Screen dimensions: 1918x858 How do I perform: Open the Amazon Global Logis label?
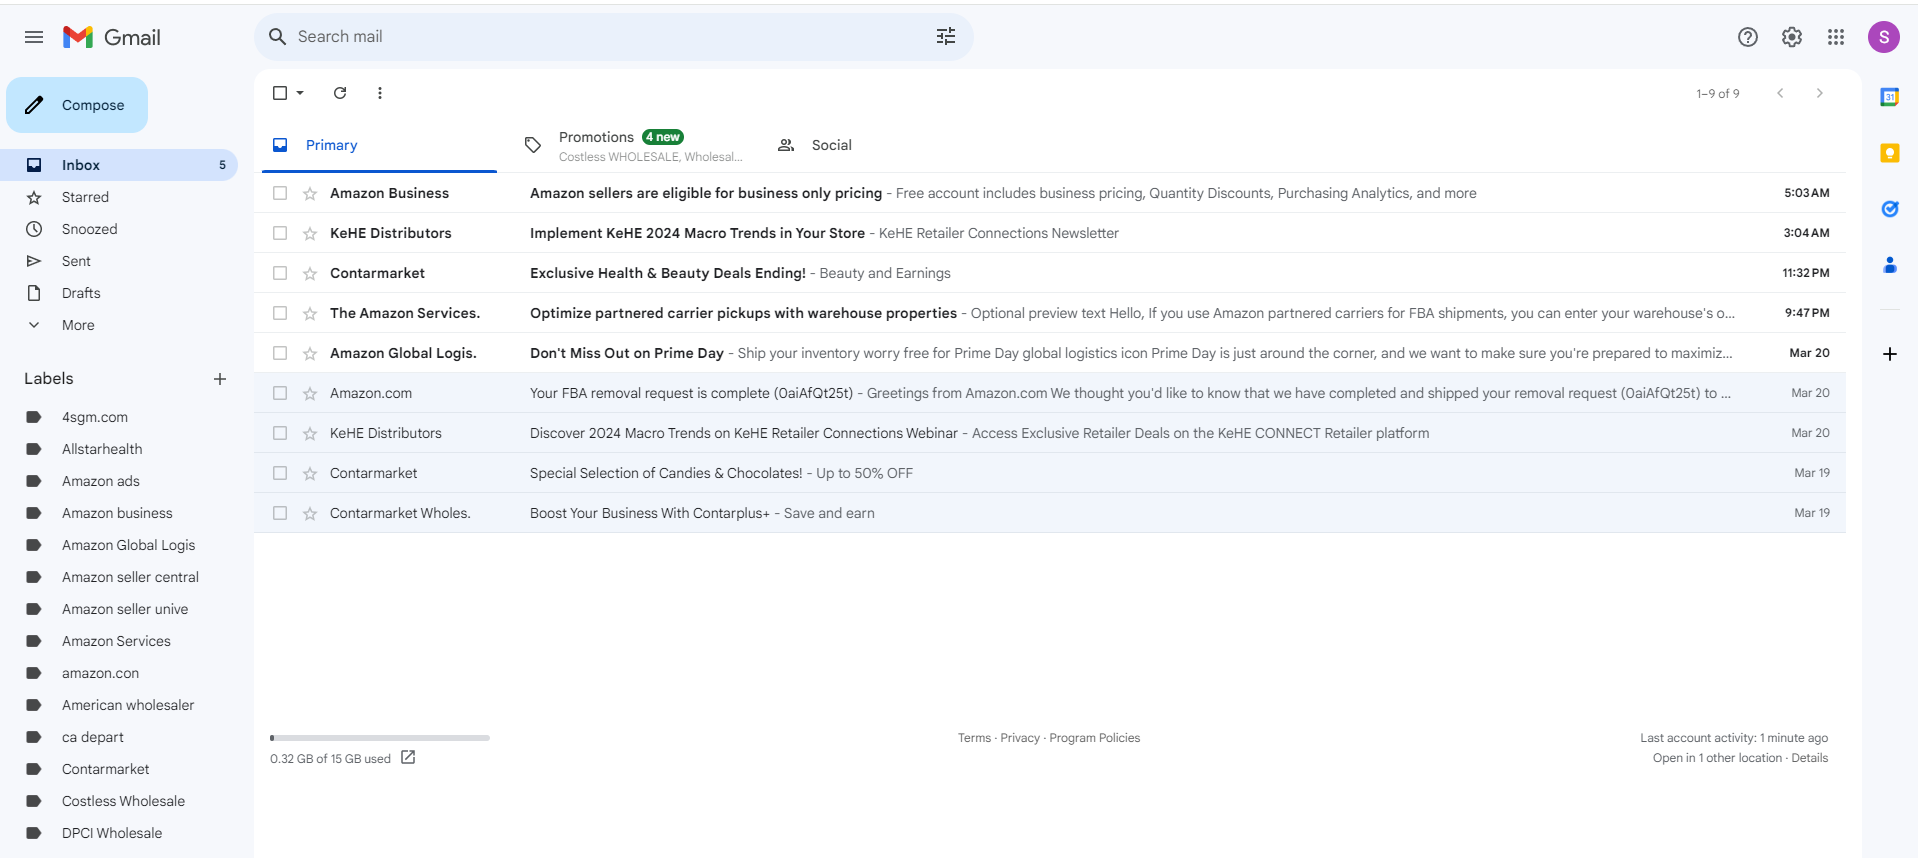128,545
